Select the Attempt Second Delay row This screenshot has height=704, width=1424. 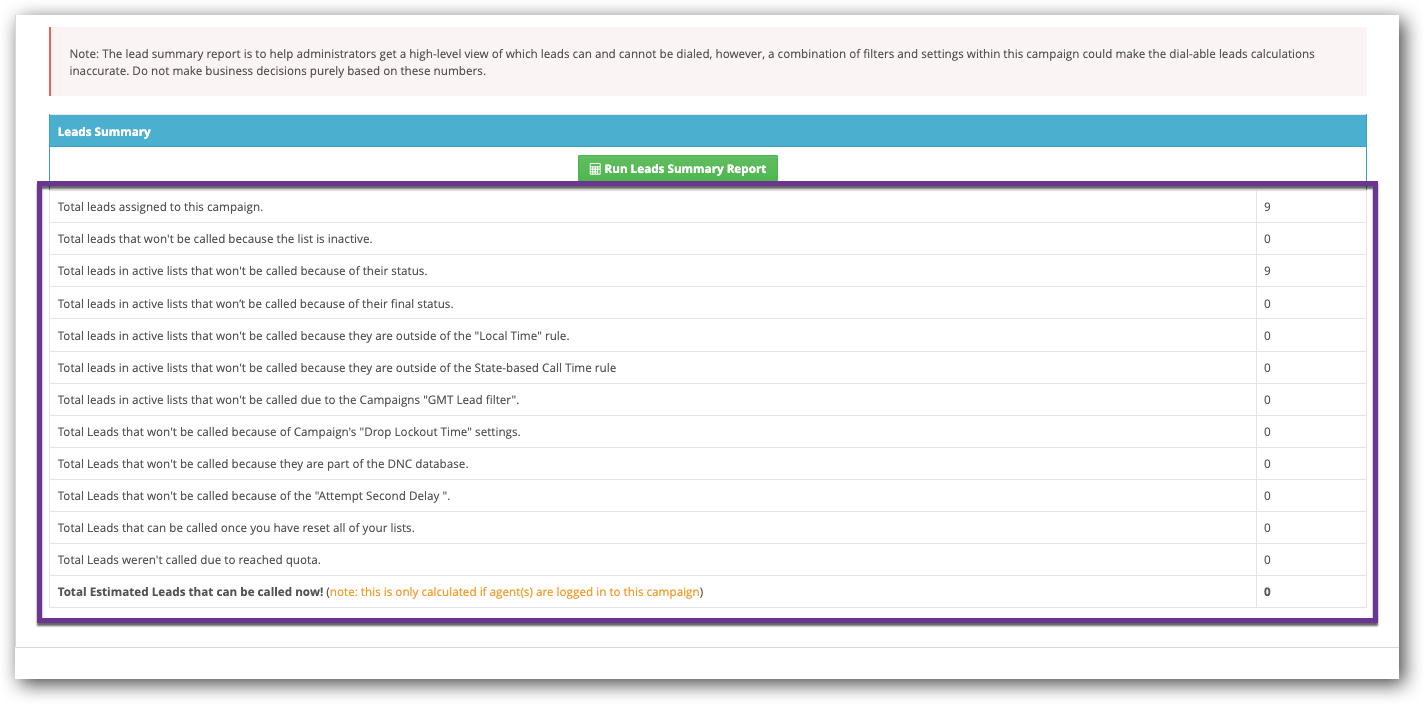coord(400,495)
